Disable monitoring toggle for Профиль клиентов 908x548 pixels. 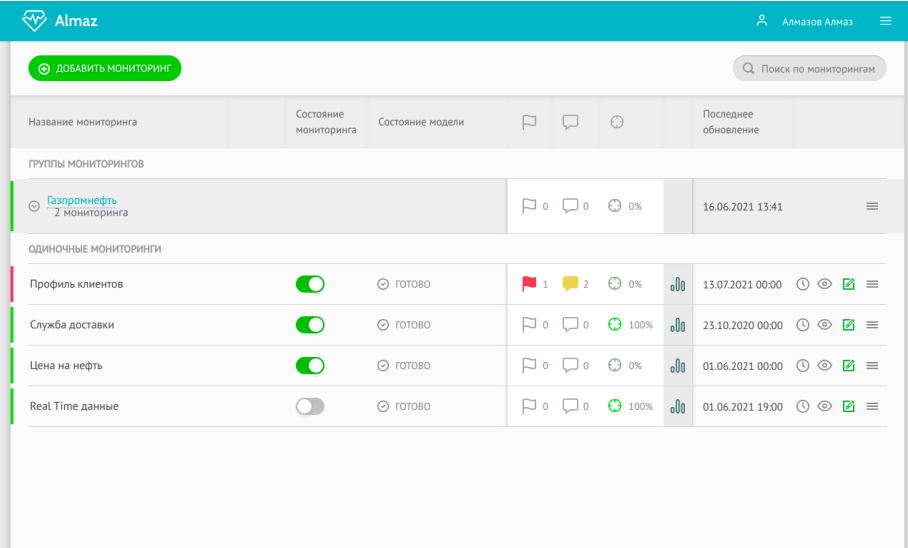310,284
